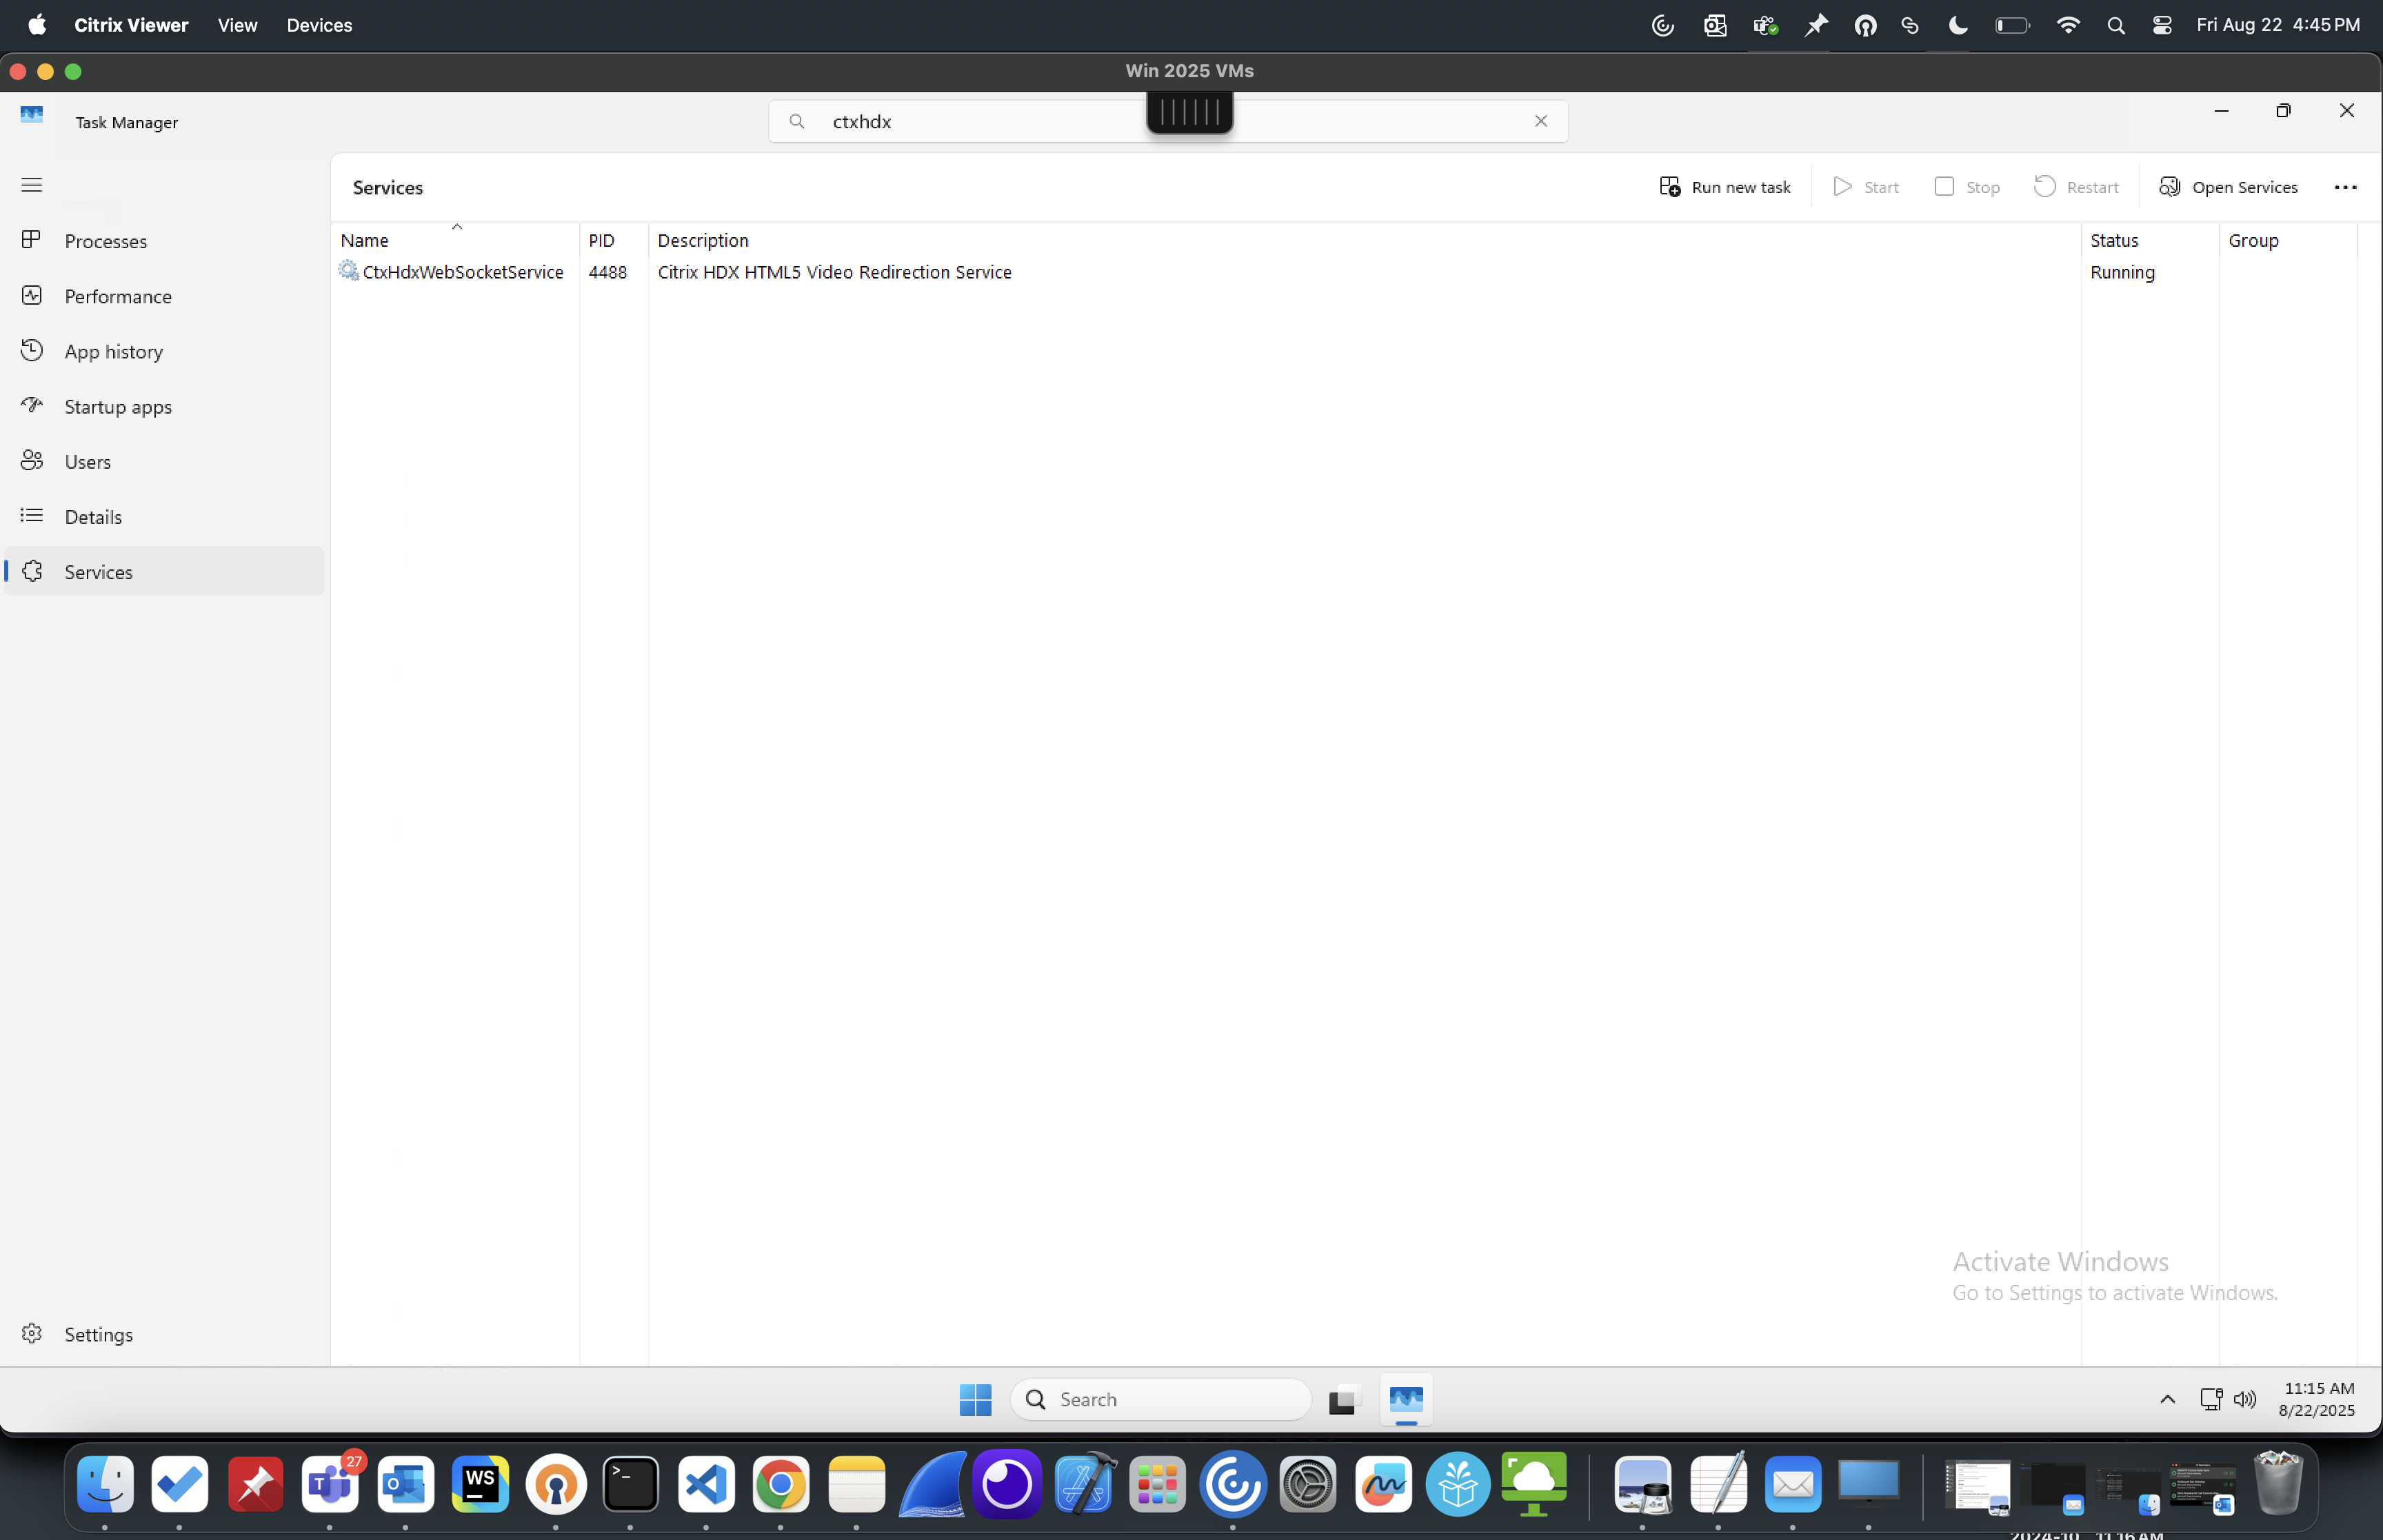This screenshot has width=2383, height=1540.
Task: Open Task View on Windows taskbar
Action: (x=1344, y=1400)
